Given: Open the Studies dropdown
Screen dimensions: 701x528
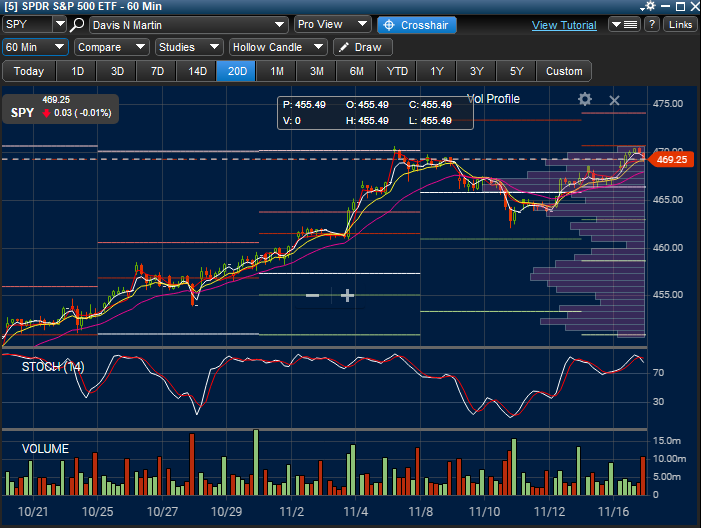Looking at the screenshot, I should click(189, 47).
